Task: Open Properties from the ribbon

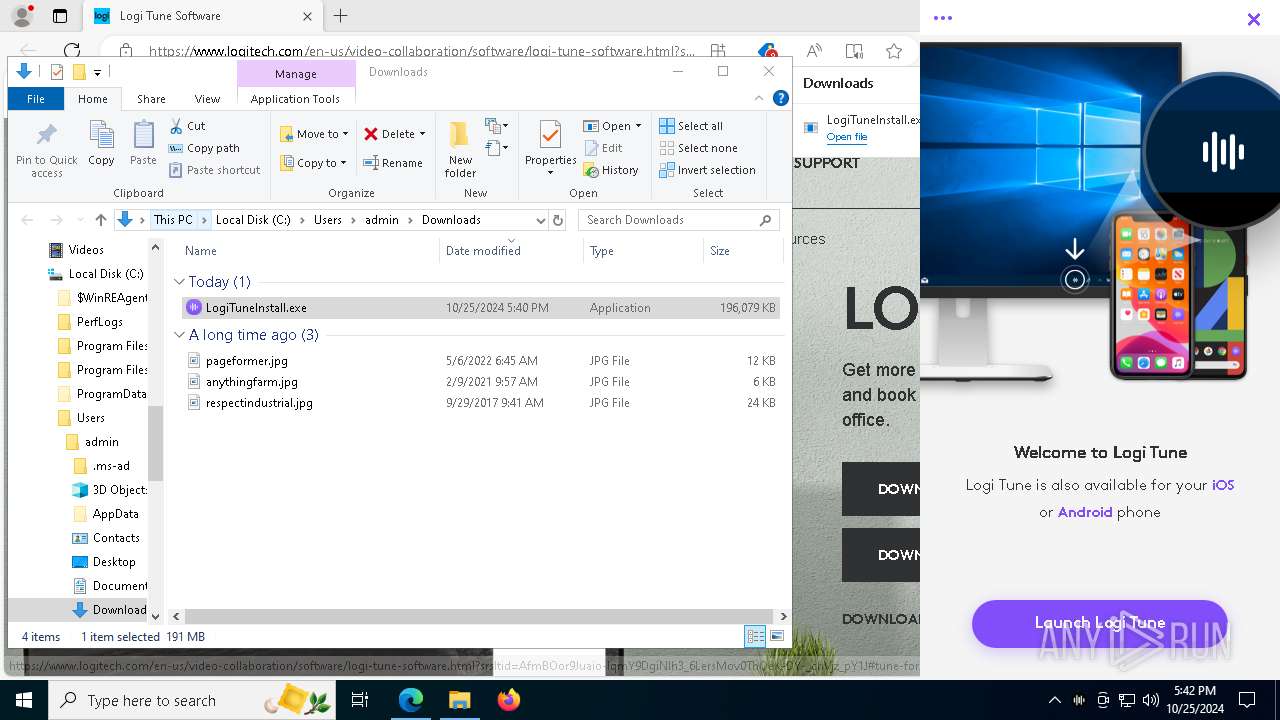Action: pyautogui.click(x=550, y=148)
